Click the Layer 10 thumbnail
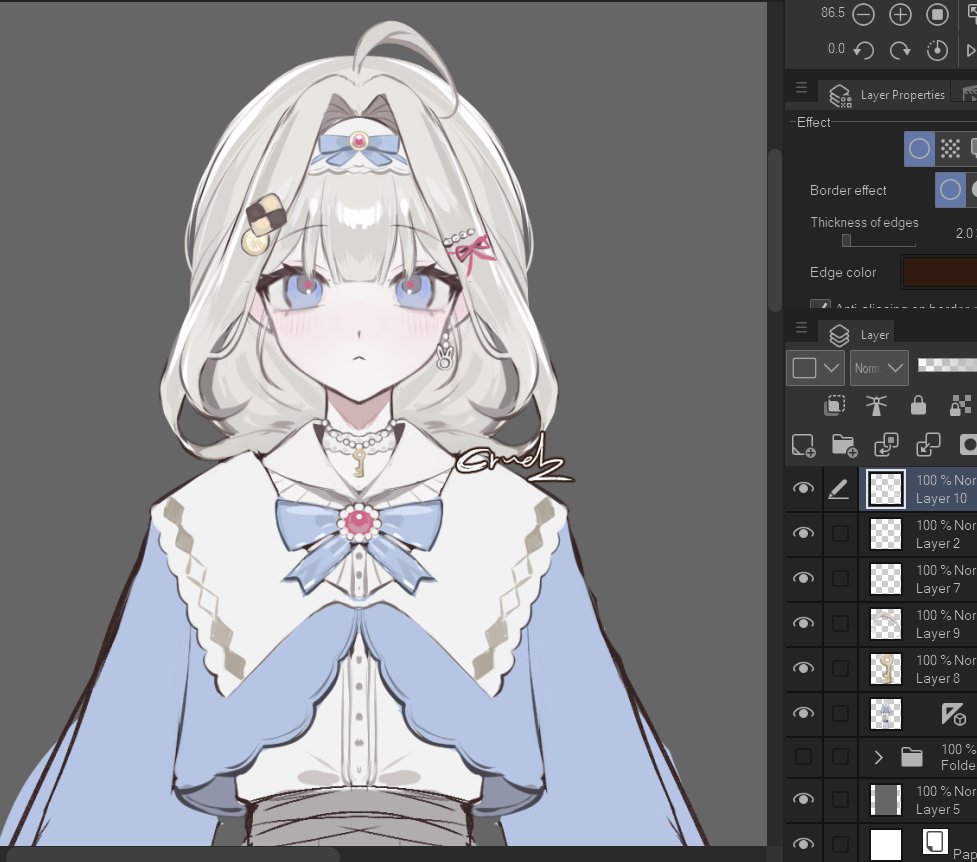This screenshot has height=862, width=977. [x=885, y=489]
